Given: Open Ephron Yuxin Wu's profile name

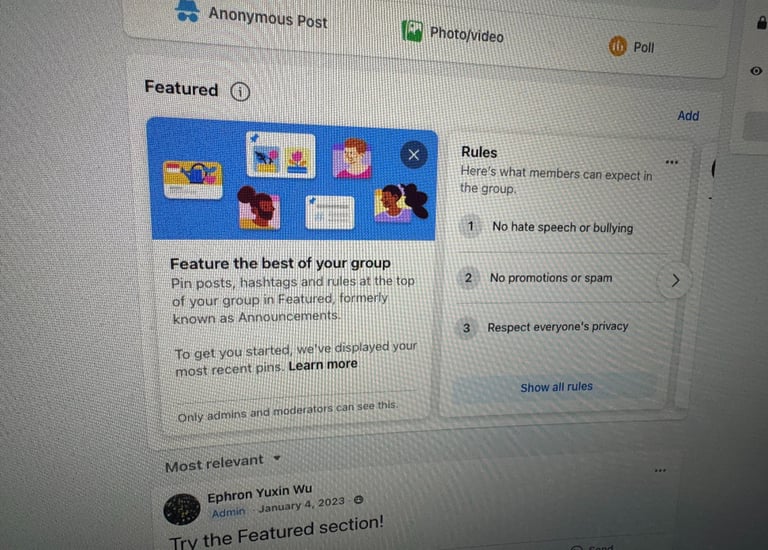Looking at the screenshot, I should click(x=260, y=493).
